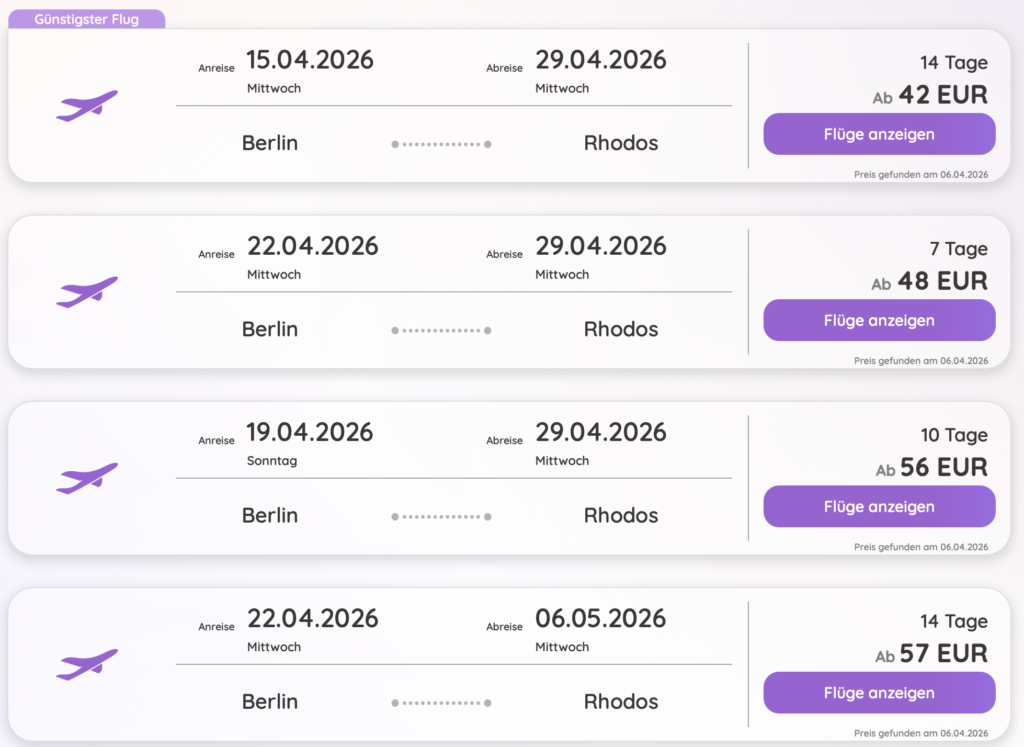Image resolution: width=1024 pixels, height=747 pixels.
Task: Click the 48 EUR price
Action: coord(943,282)
